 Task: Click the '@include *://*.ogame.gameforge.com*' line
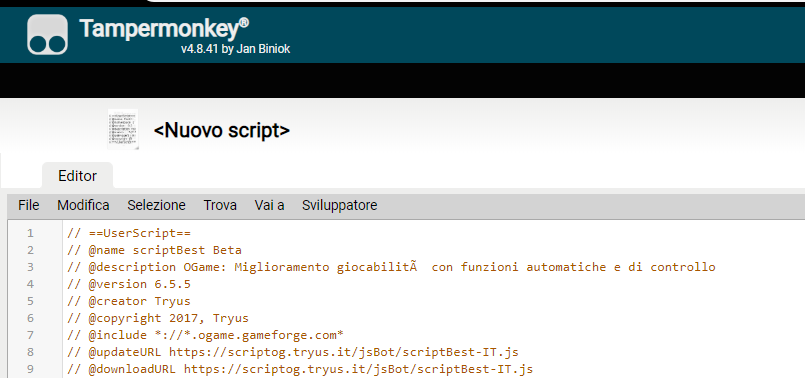coord(205,335)
